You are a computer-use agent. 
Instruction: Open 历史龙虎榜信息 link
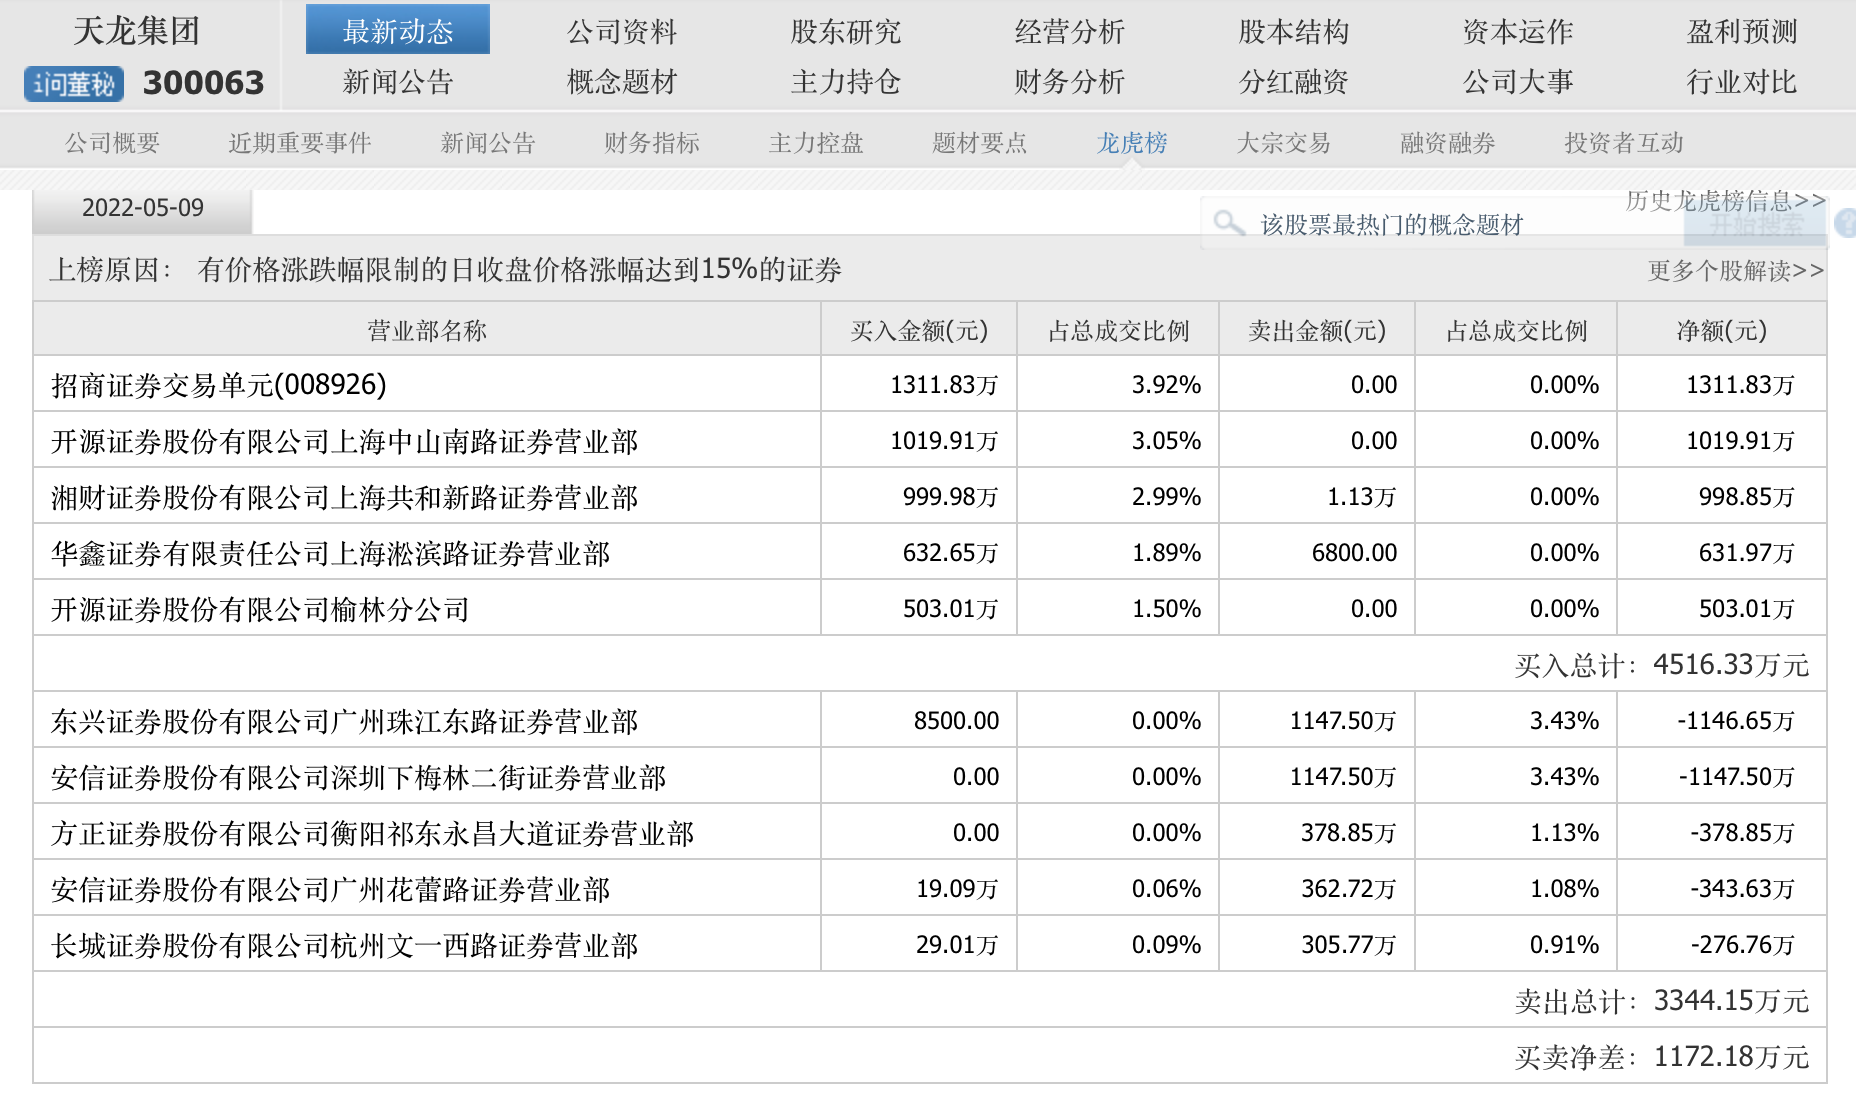(1724, 201)
